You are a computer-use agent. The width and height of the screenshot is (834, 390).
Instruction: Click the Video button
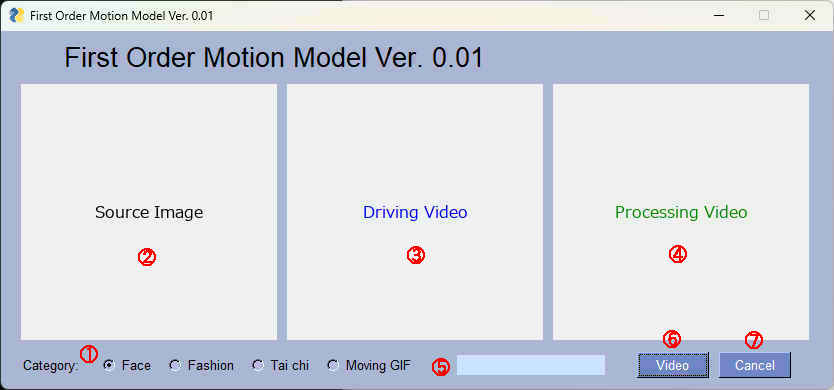click(672, 366)
